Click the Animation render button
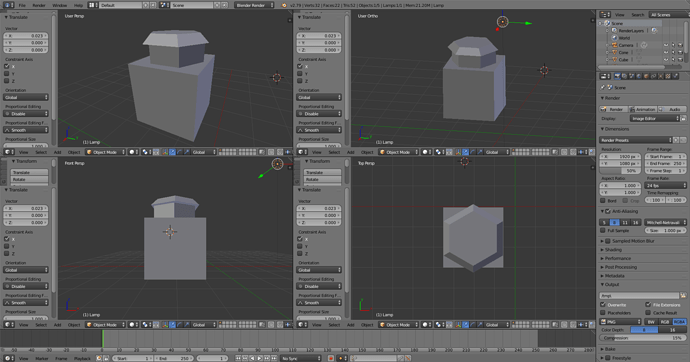 643,109
